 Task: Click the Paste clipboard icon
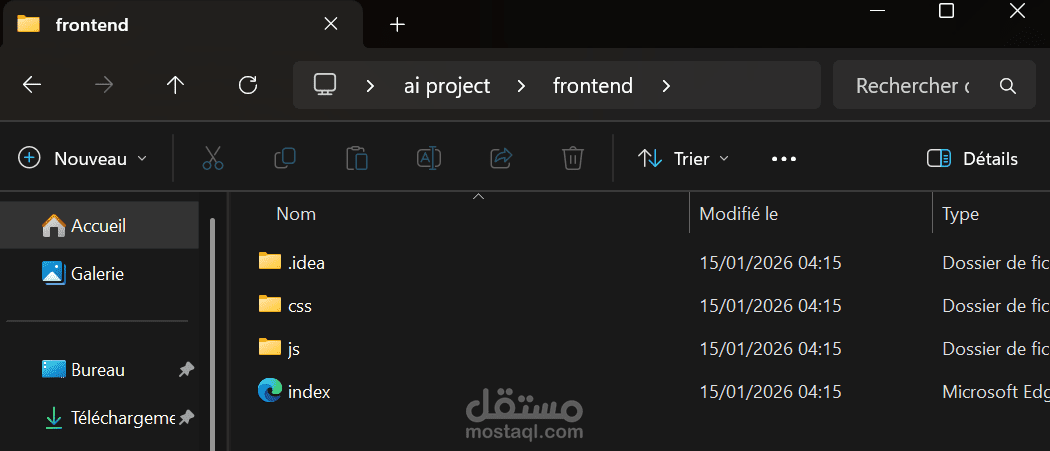tap(357, 158)
